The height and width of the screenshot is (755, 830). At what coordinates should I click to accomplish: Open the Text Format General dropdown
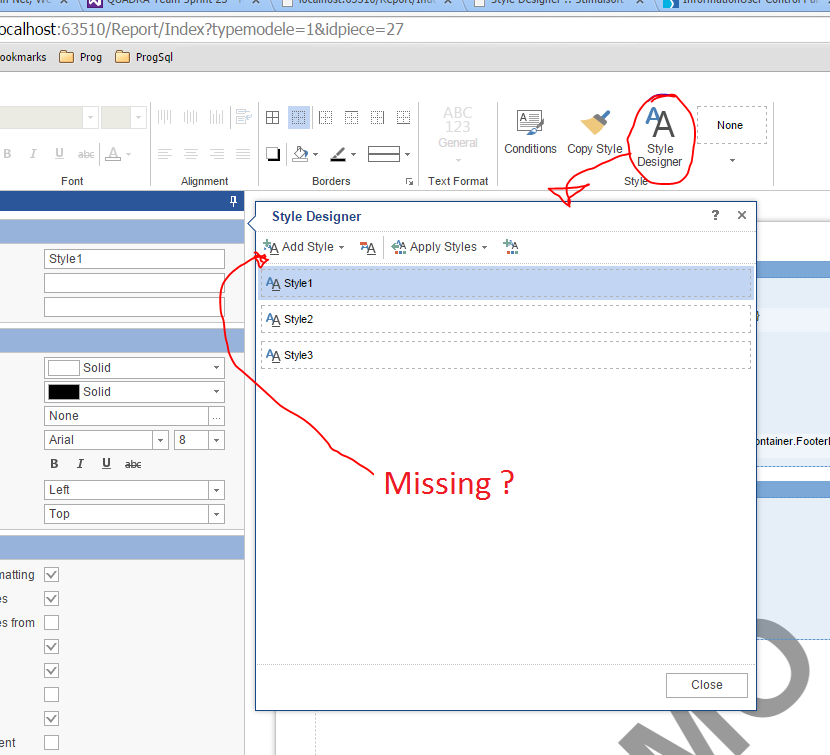pos(458,160)
